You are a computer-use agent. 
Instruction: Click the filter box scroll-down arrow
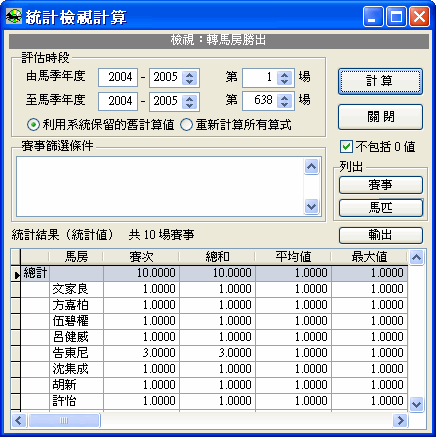pyautogui.click(x=312, y=207)
